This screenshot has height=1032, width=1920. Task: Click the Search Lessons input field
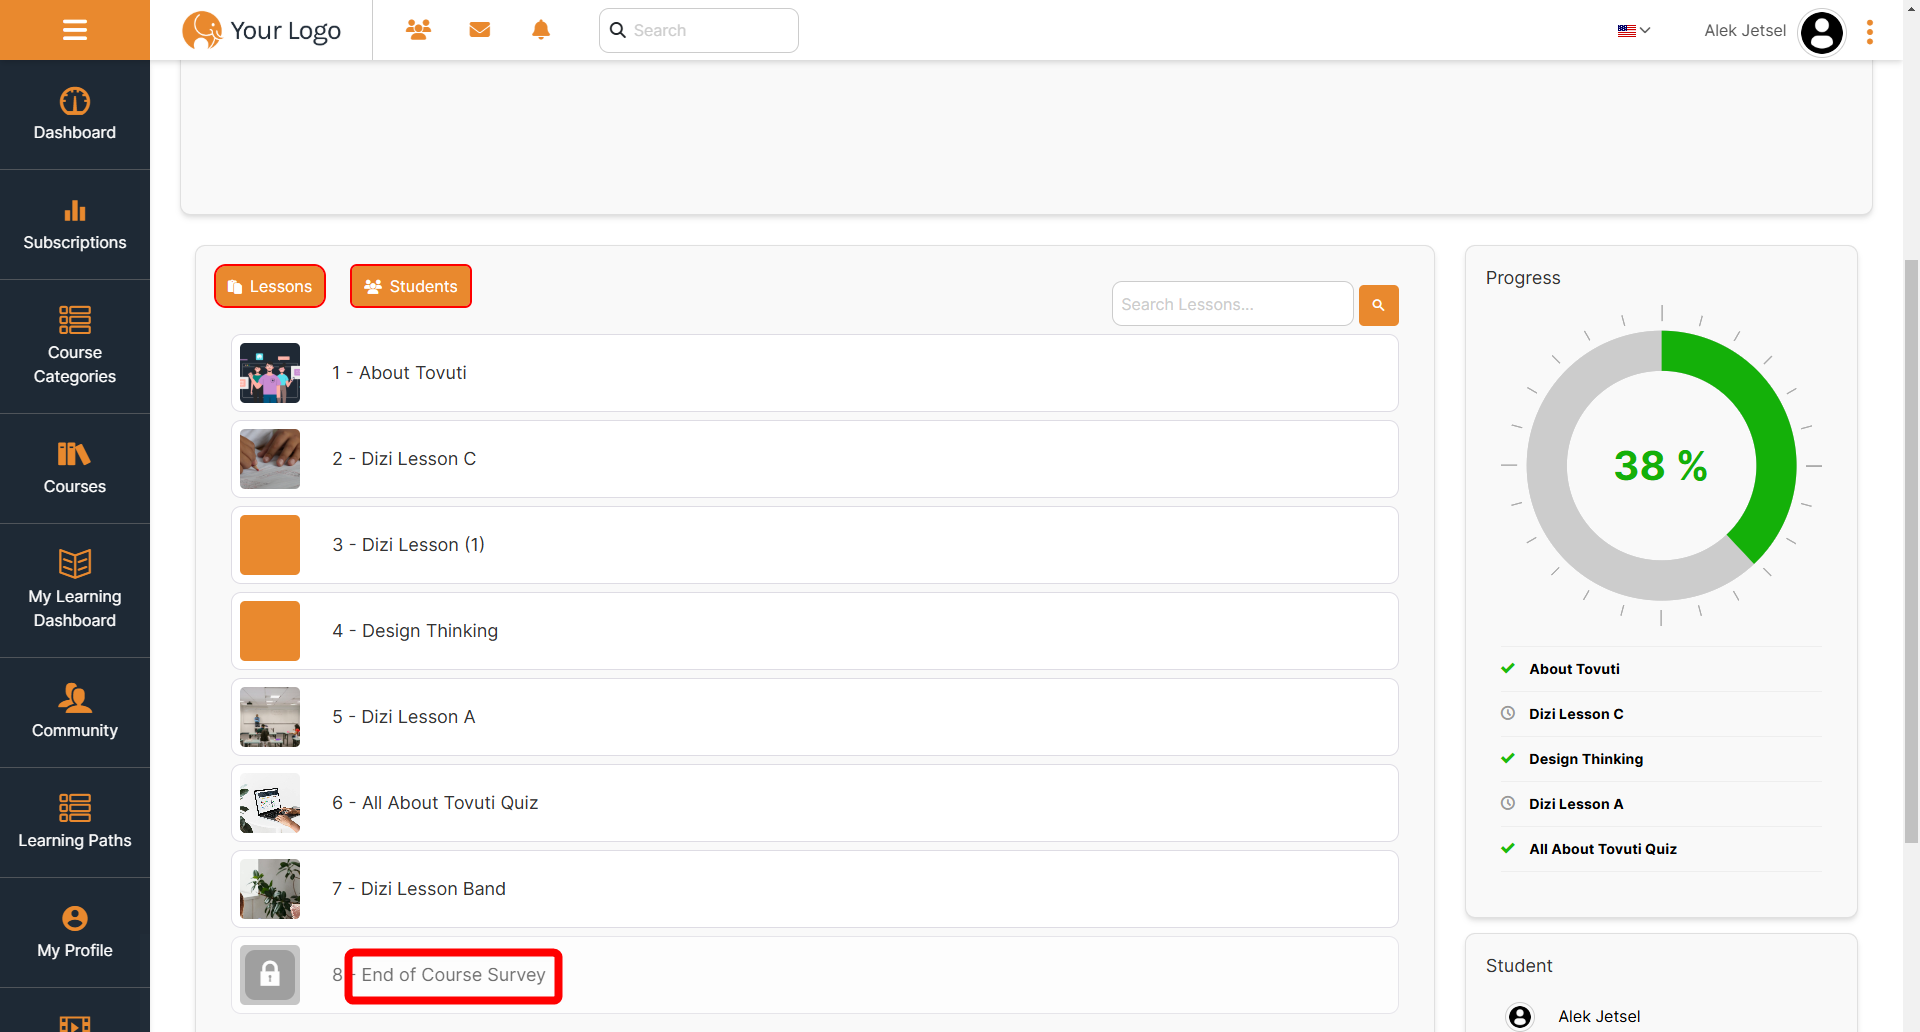click(x=1232, y=304)
